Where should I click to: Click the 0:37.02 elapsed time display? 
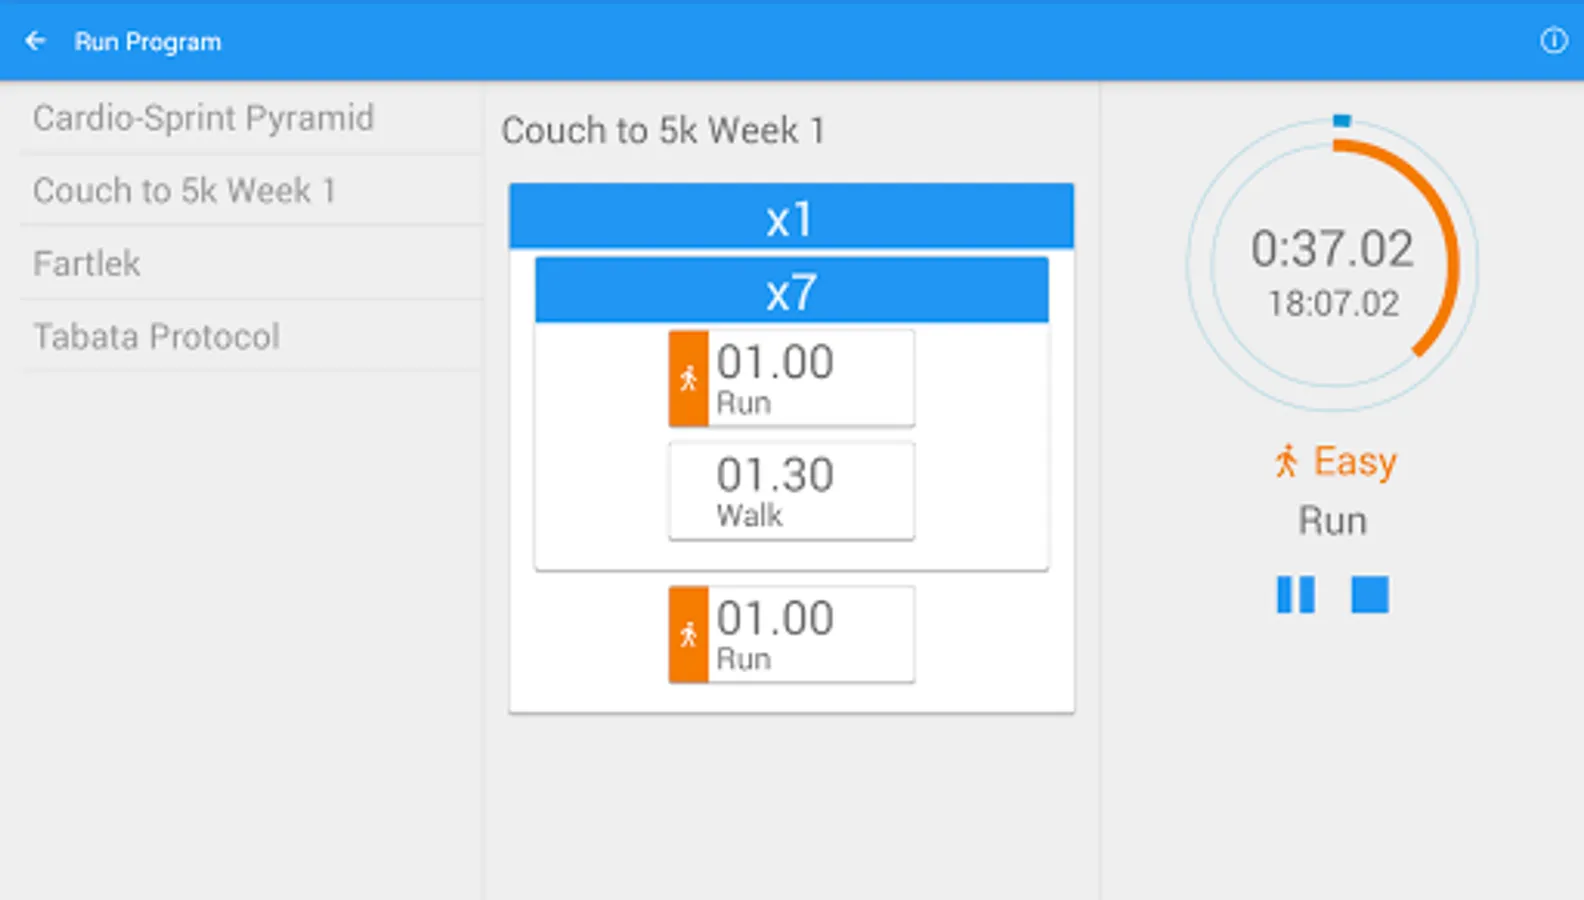tap(1332, 249)
